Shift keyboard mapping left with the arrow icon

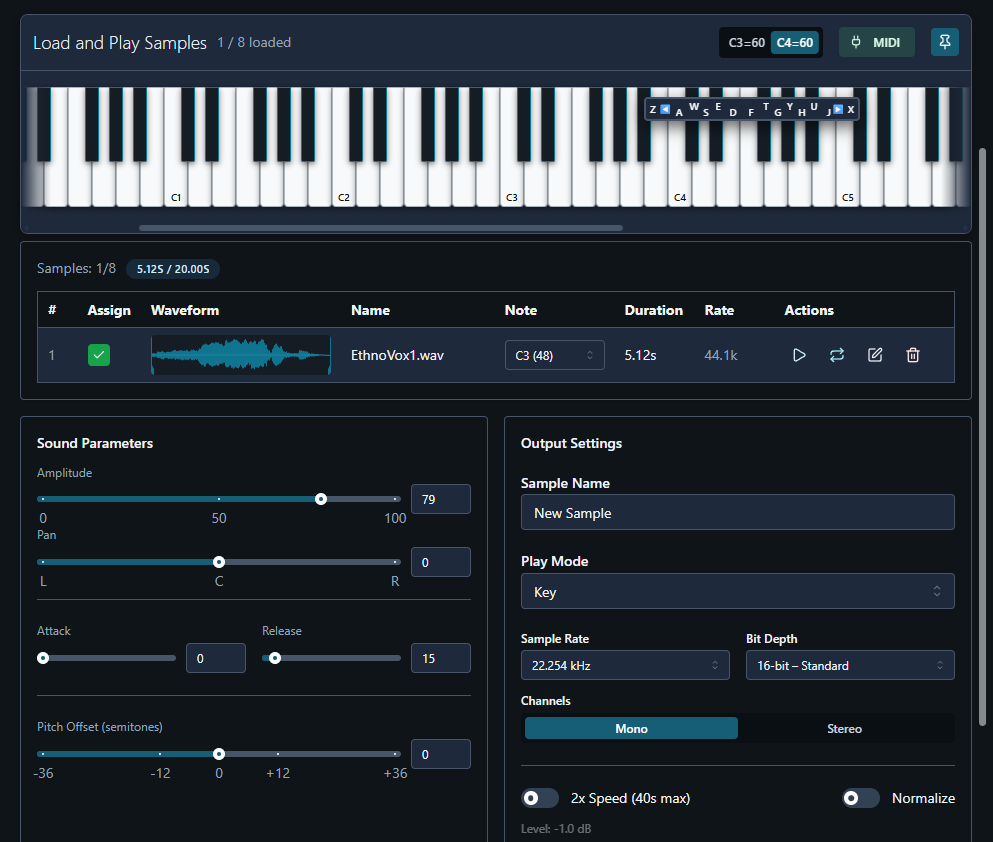click(x=665, y=109)
